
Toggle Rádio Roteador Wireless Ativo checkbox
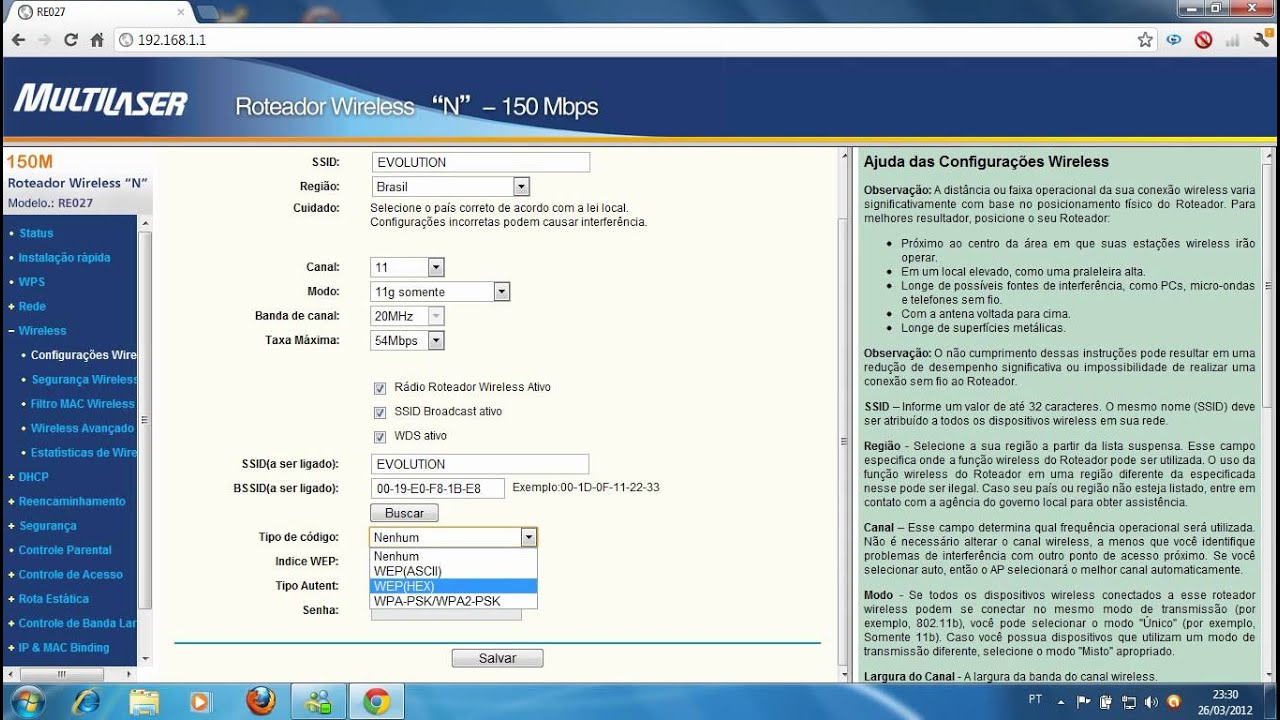point(380,388)
